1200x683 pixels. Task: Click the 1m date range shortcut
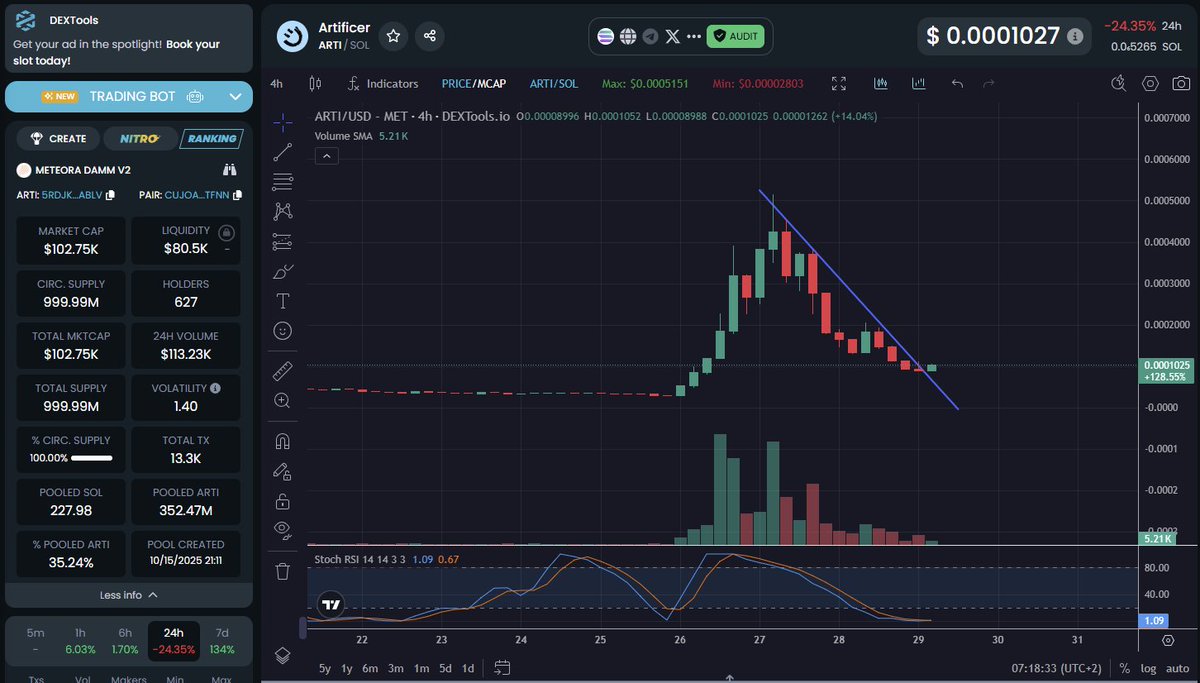421,668
